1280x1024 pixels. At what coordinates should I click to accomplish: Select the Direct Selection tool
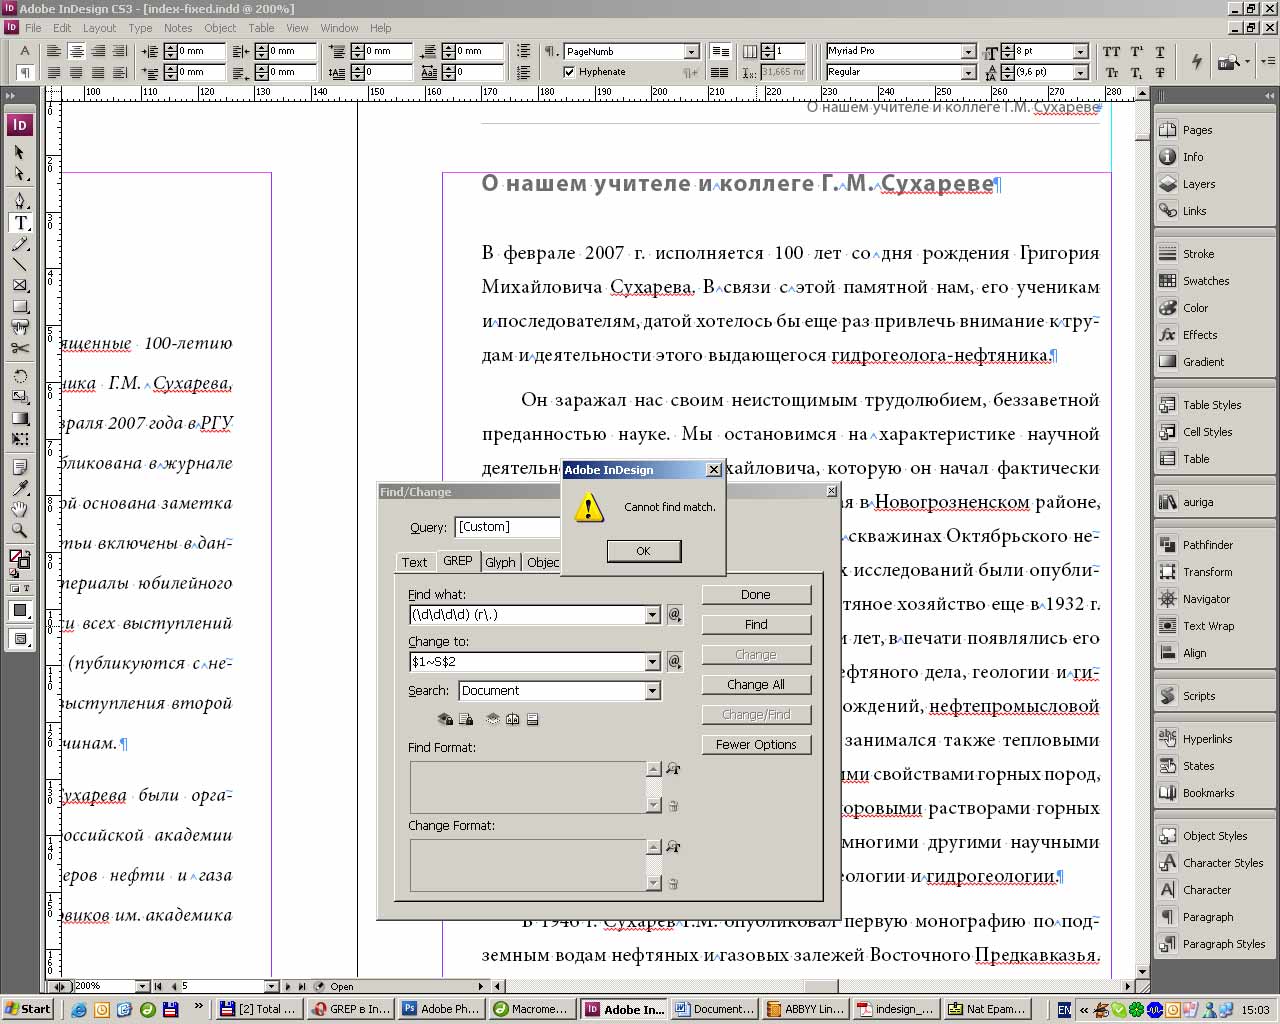(20, 174)
